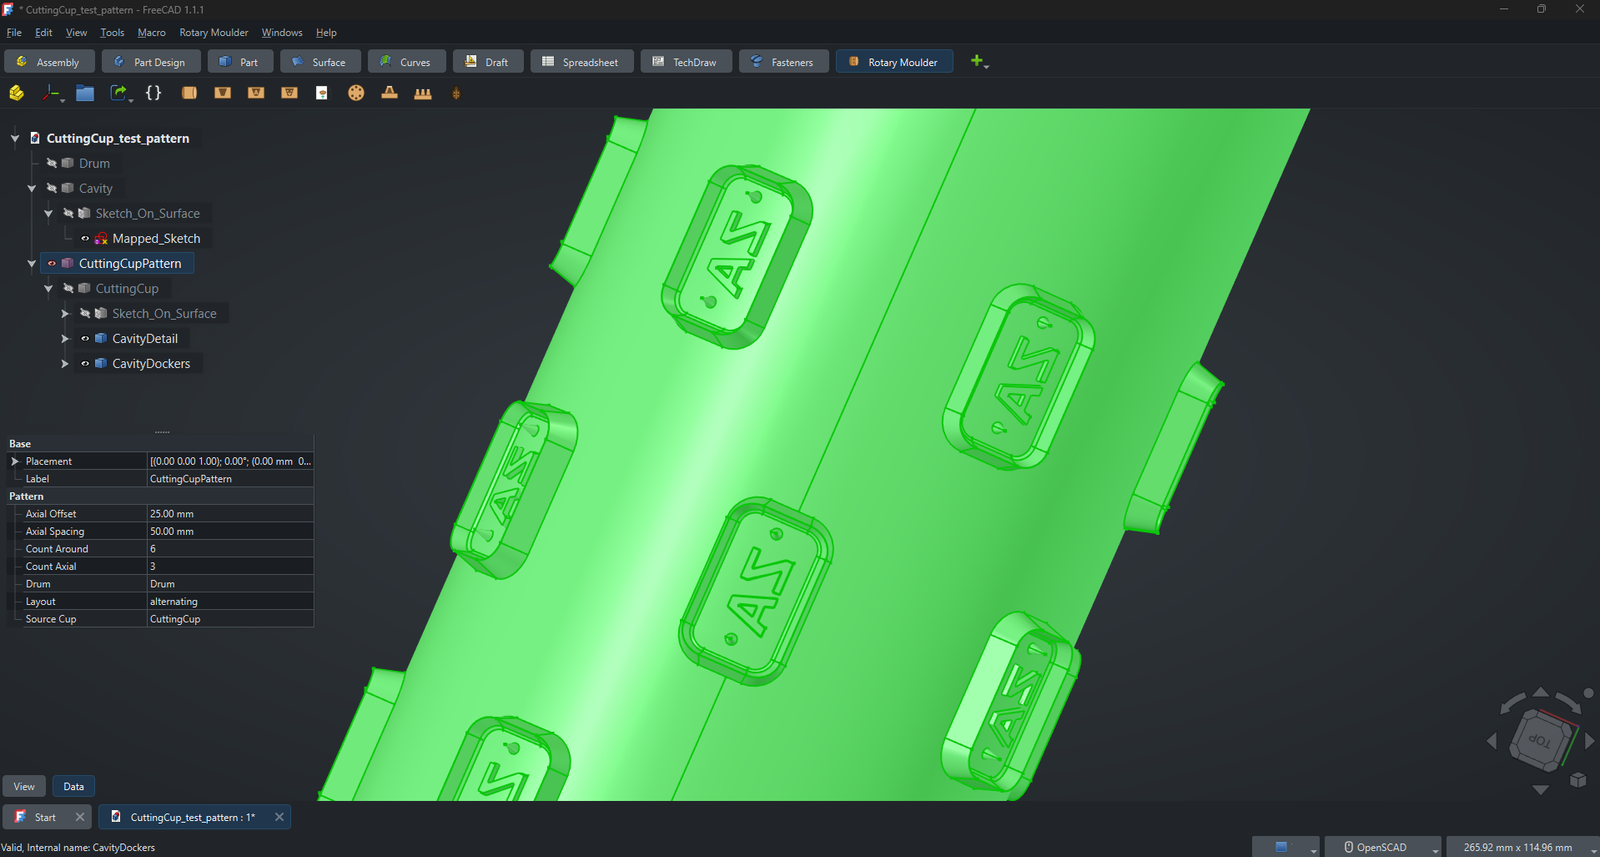Open the Rotary Moulder menu
1600x857 pixels.
[x=214, y=33]
